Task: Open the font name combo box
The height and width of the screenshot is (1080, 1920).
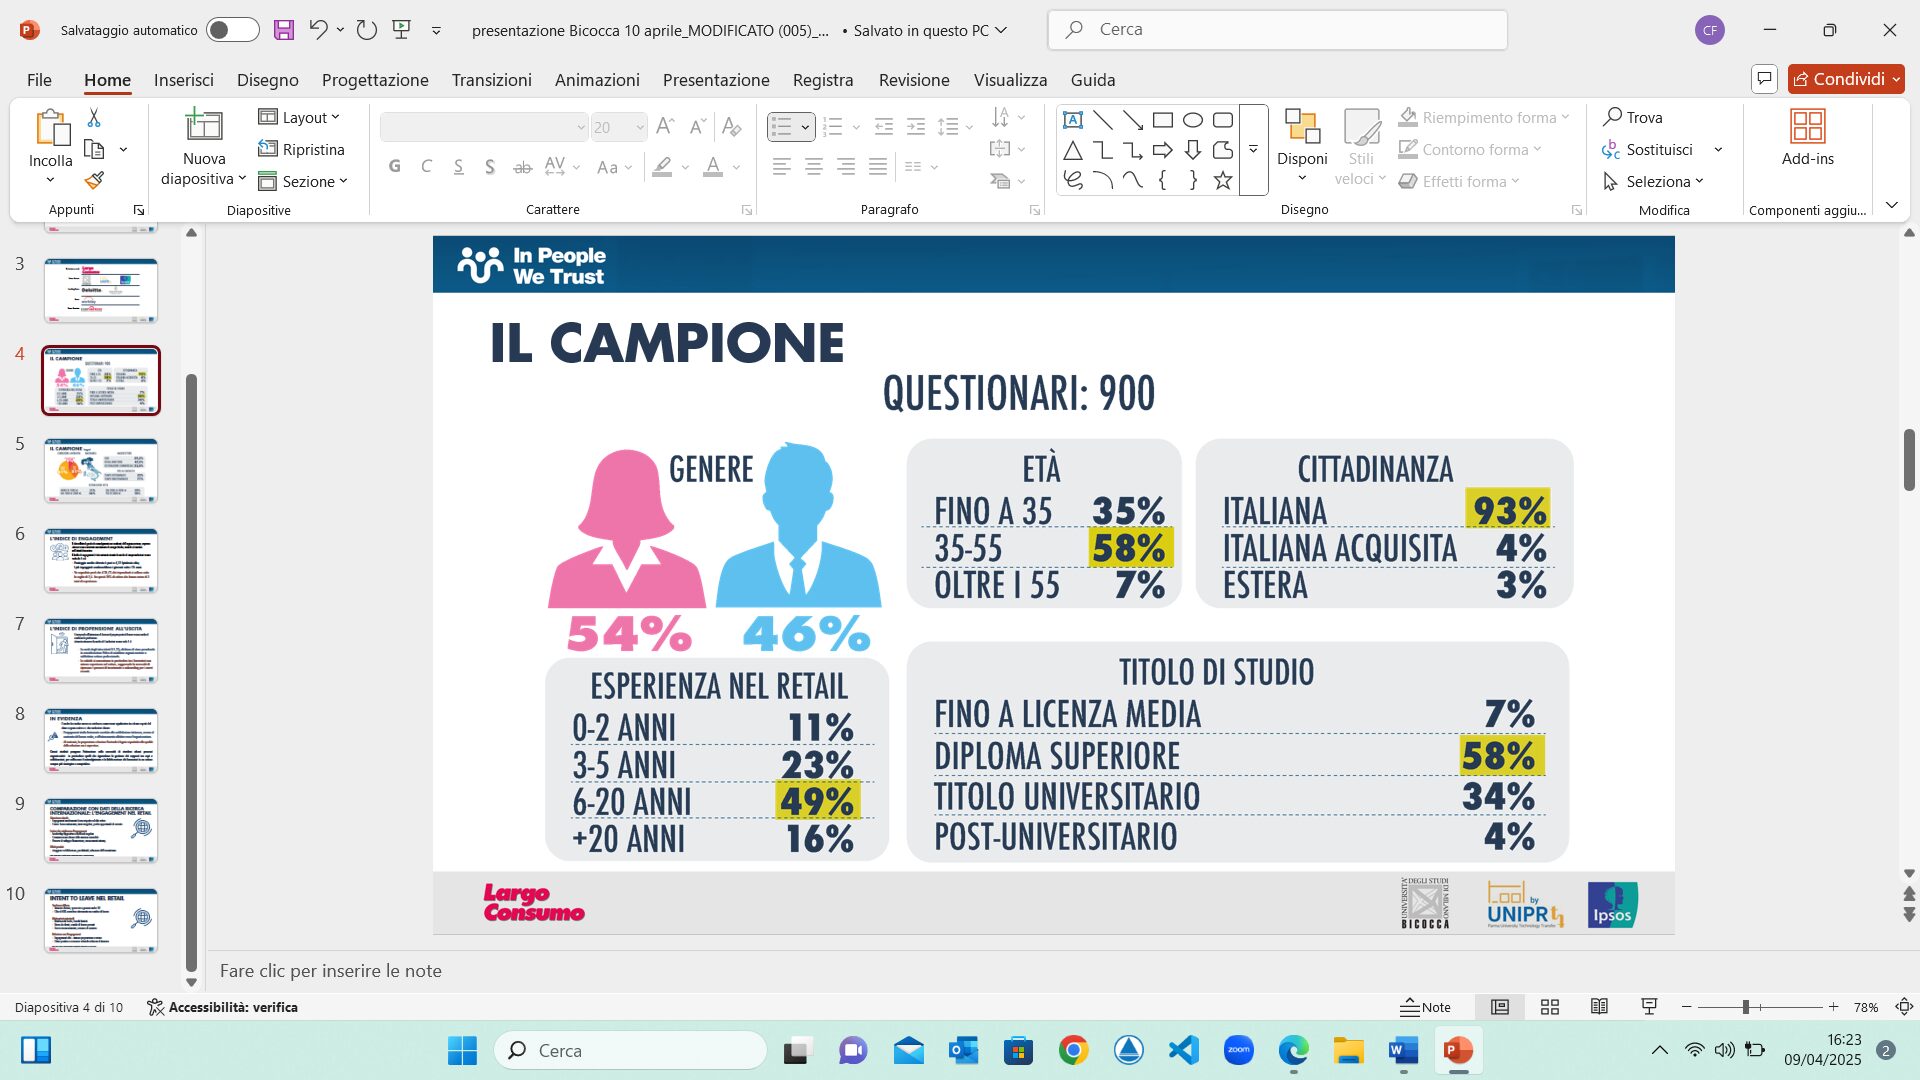Action: pos(484,127)
